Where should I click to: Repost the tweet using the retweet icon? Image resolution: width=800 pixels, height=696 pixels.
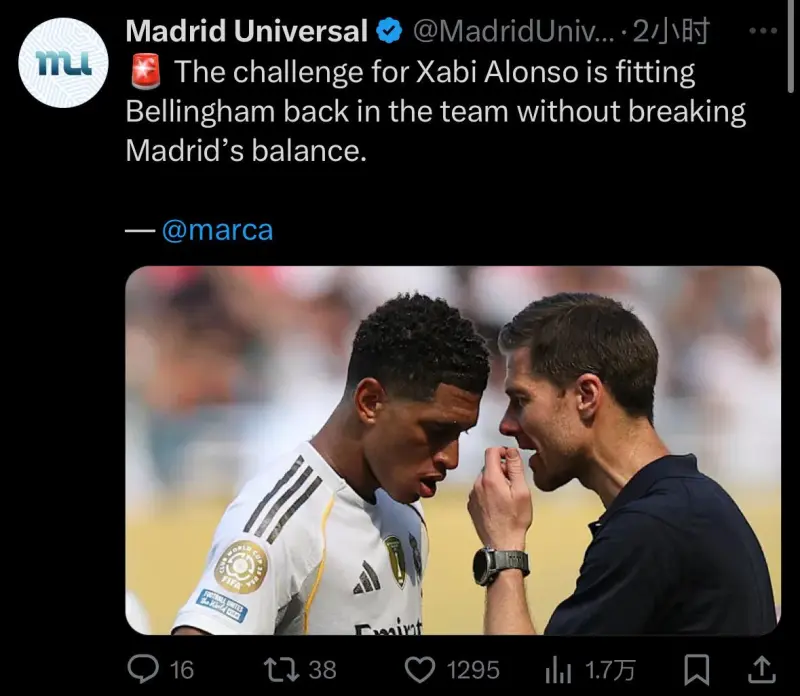281,669
